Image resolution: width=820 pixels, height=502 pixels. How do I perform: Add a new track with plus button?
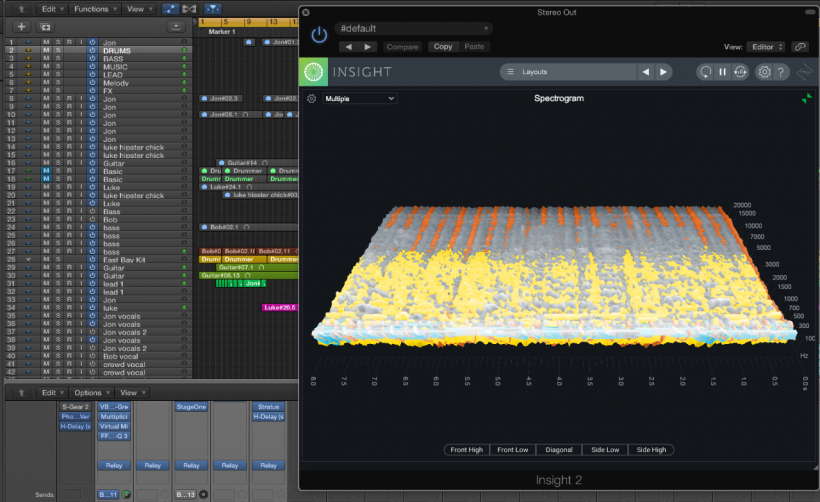click(x=20, y=26)
